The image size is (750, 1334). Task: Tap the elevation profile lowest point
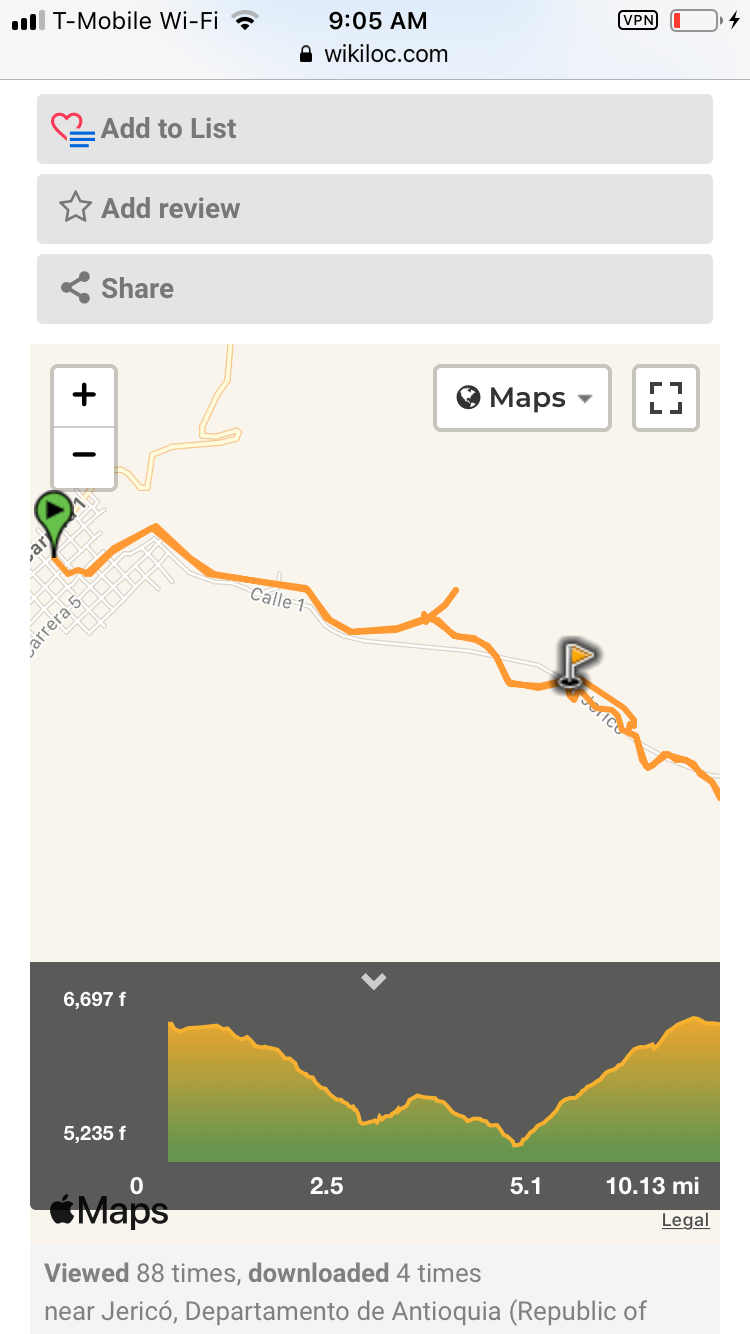click(516, 1143)
